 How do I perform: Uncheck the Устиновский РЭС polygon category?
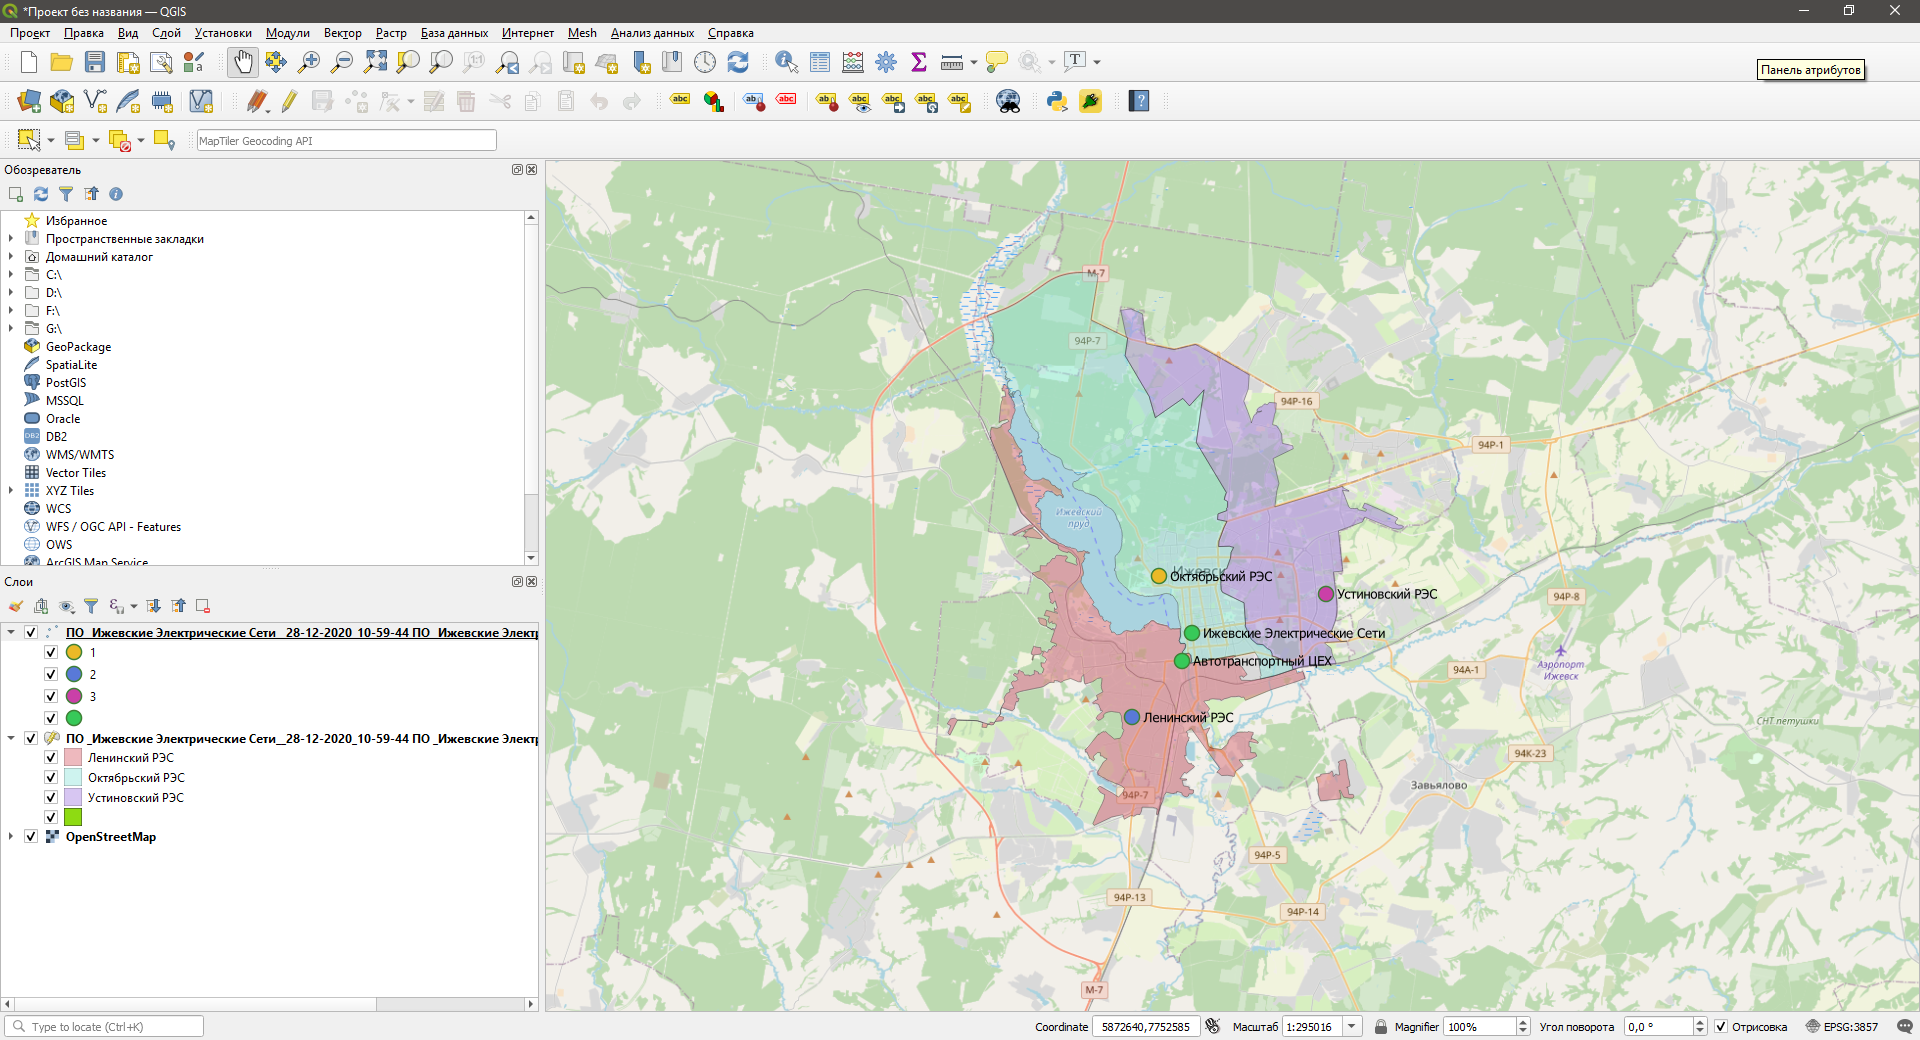click(x=51, y=798)
